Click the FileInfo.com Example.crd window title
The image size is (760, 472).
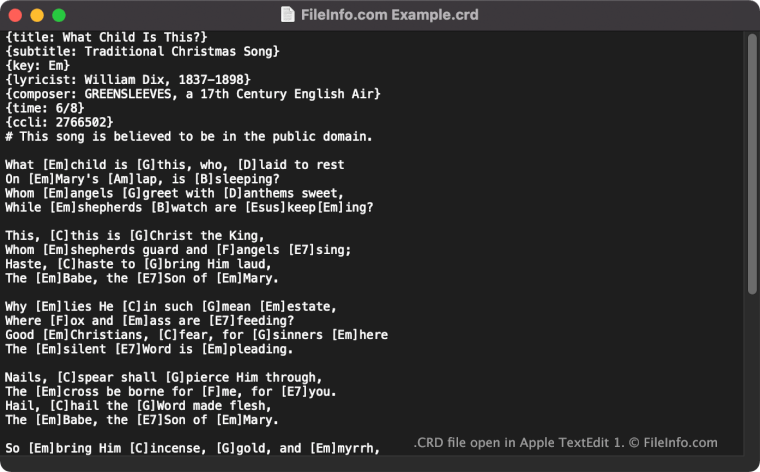(x=389, y=15)
